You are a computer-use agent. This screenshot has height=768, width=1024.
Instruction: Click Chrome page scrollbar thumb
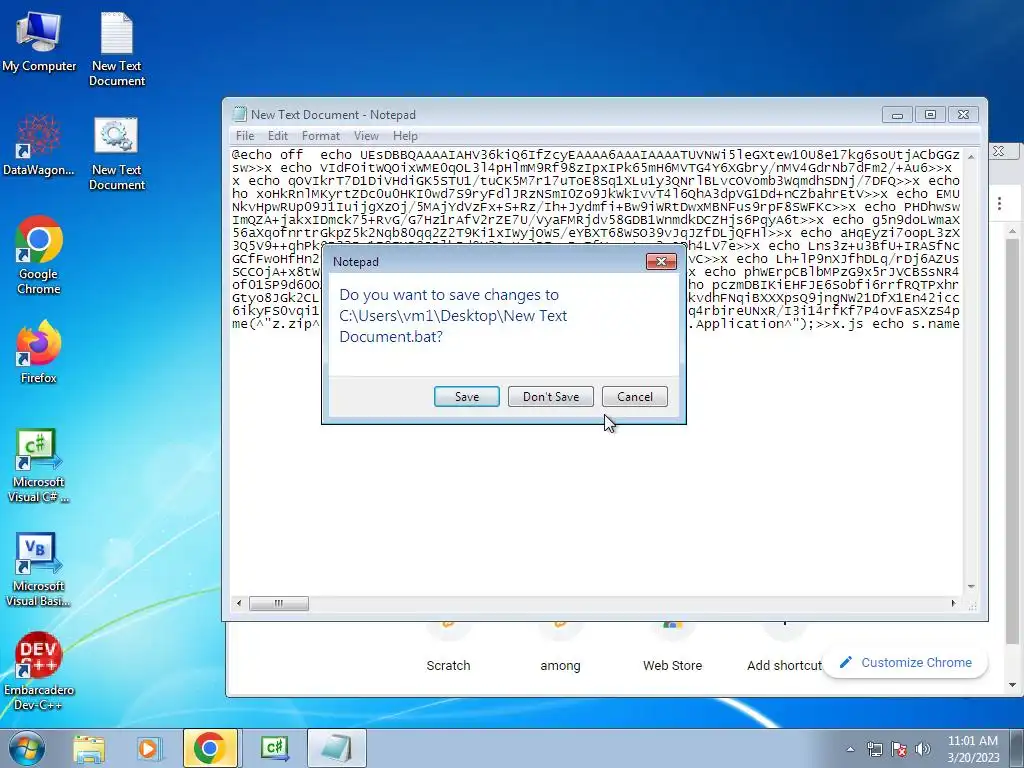1012,440
